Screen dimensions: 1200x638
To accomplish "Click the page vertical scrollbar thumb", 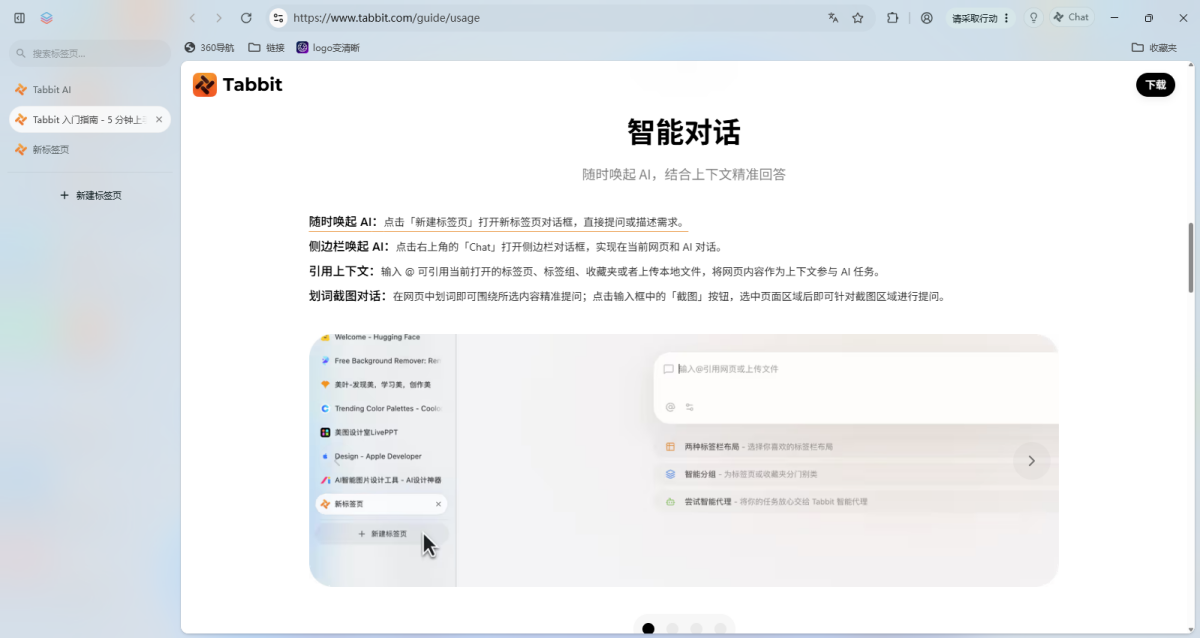I will pyautogui.click(x=1190, y=257).
